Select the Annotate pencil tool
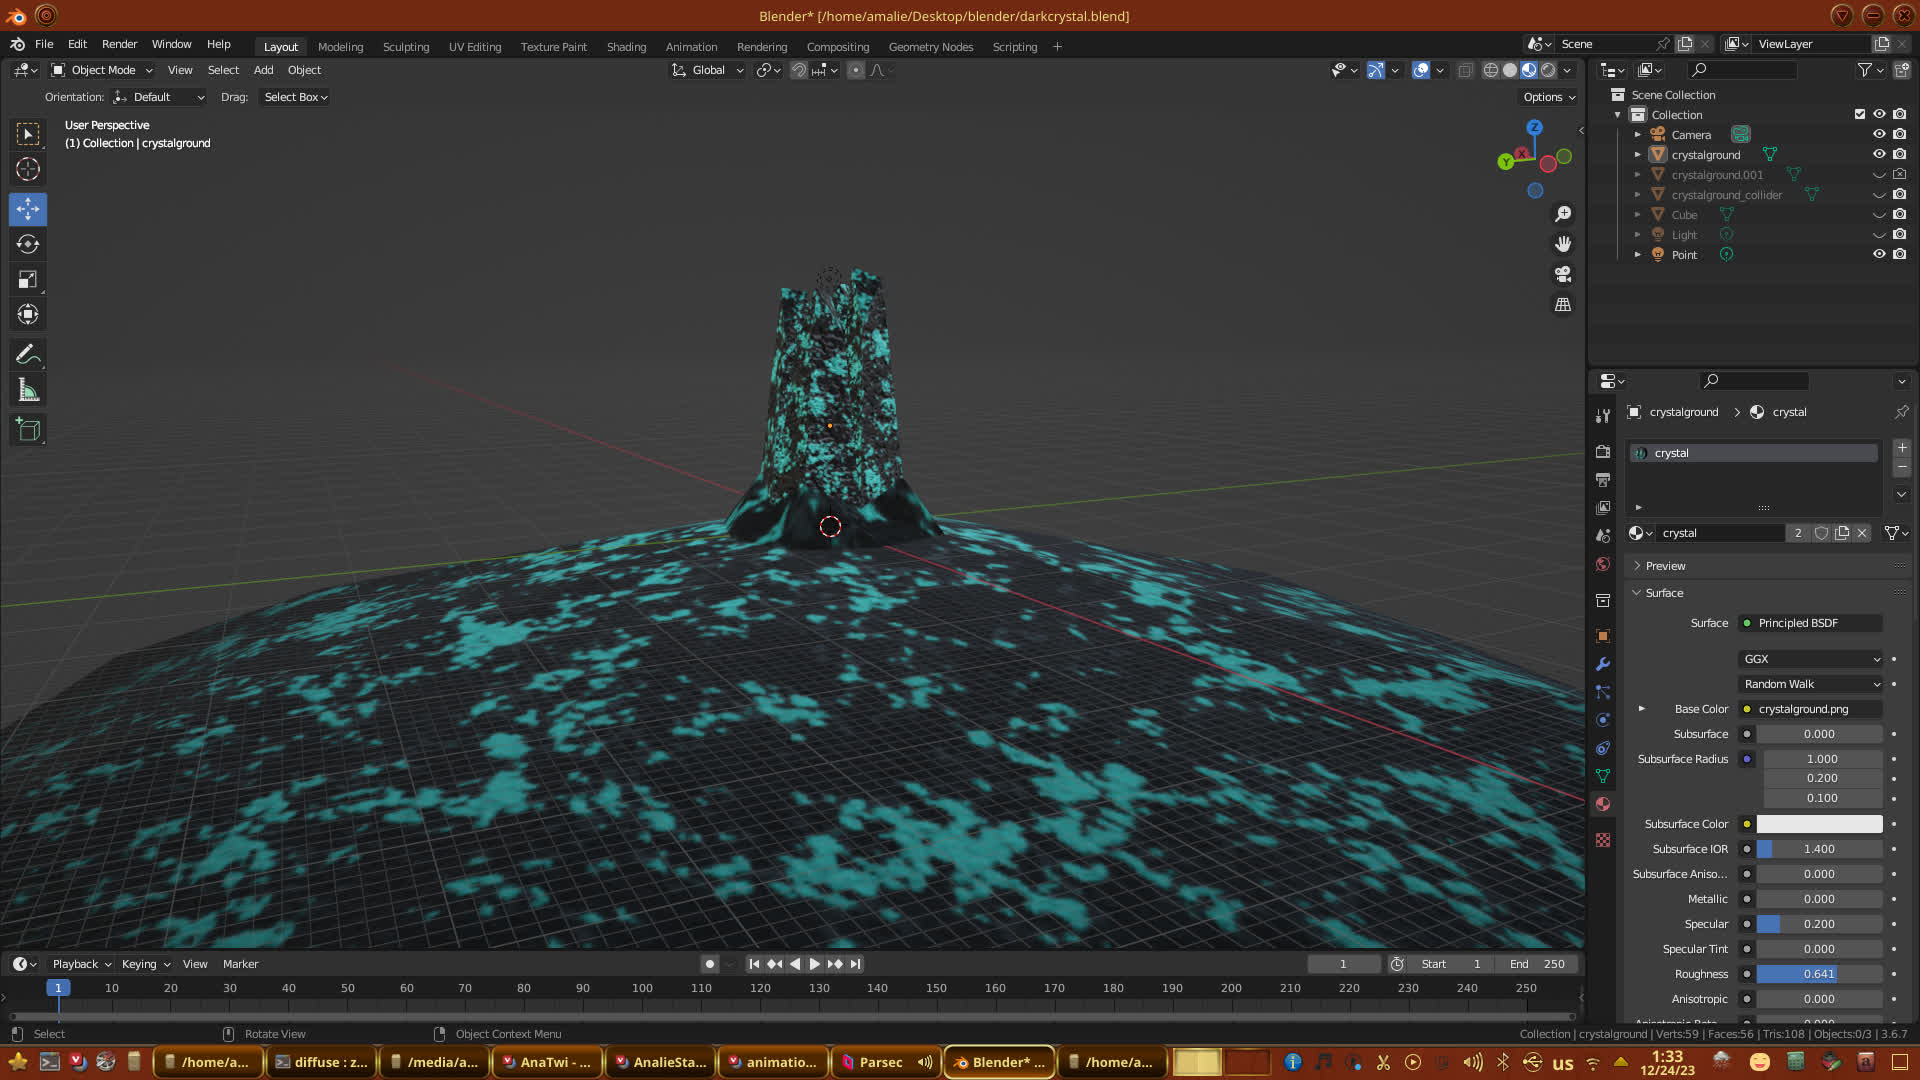Image resolution: width=1920 pixels, height=1080 pixels. click(x=28, y=355)
